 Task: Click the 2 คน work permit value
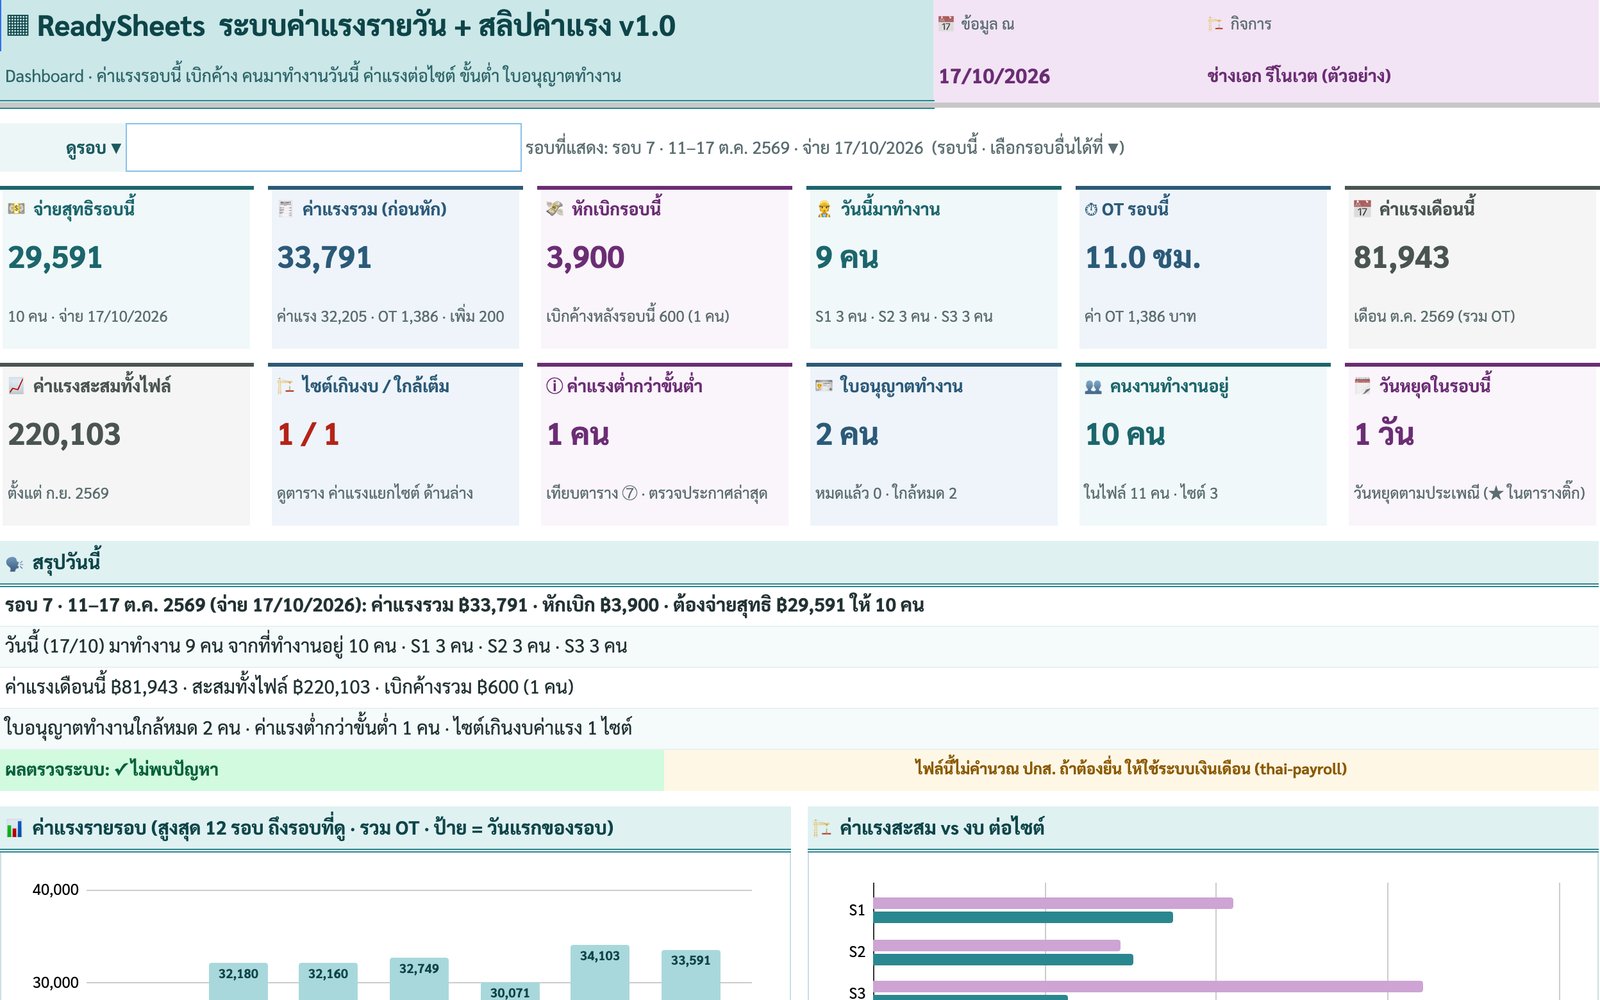point(847,435)
